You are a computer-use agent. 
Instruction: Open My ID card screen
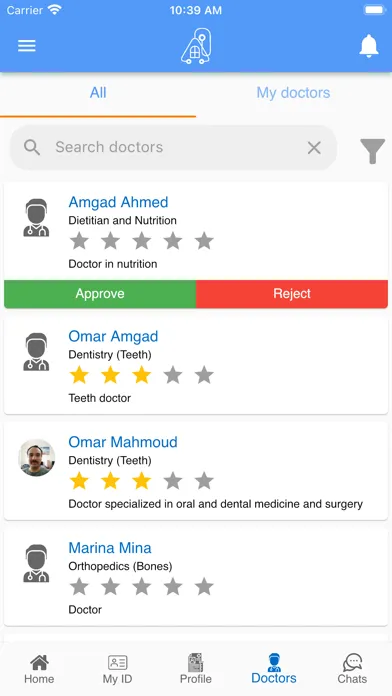click(118, 669)
